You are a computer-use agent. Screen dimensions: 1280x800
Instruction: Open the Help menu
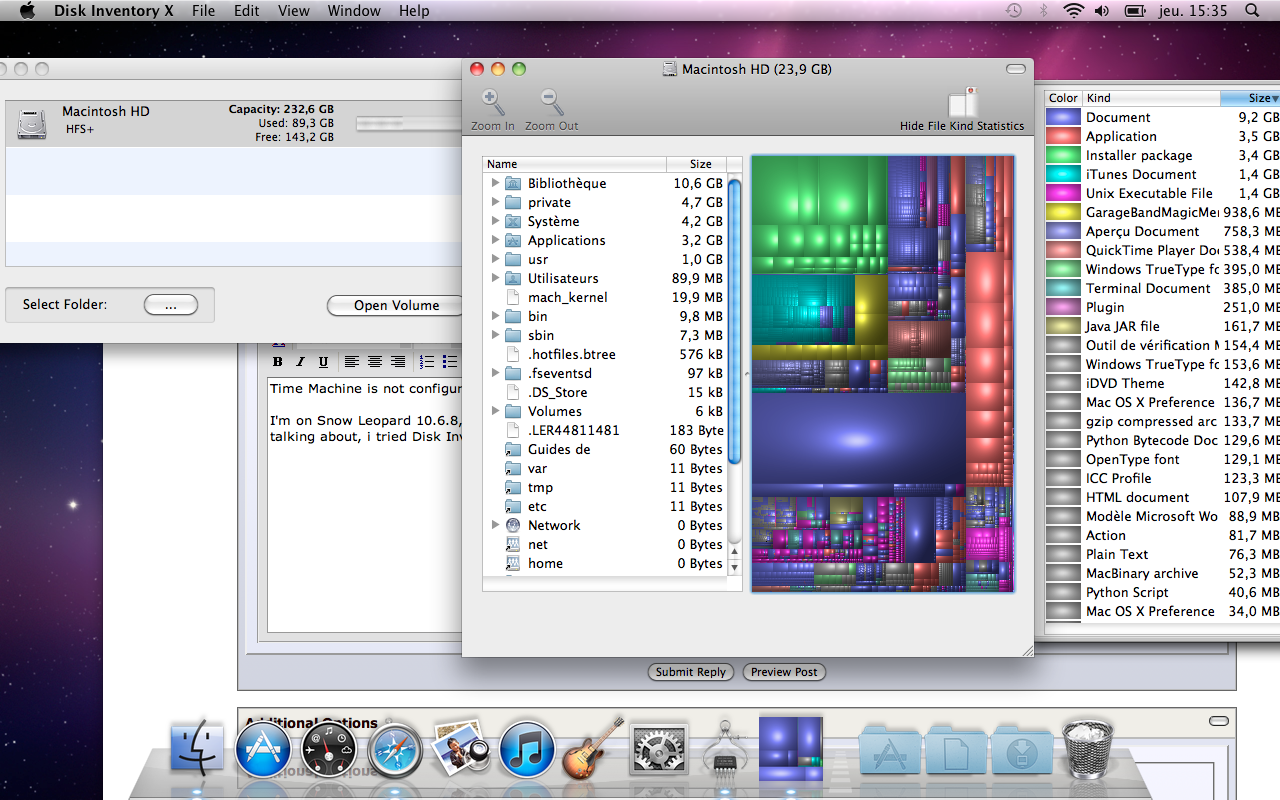pos(414,11)
